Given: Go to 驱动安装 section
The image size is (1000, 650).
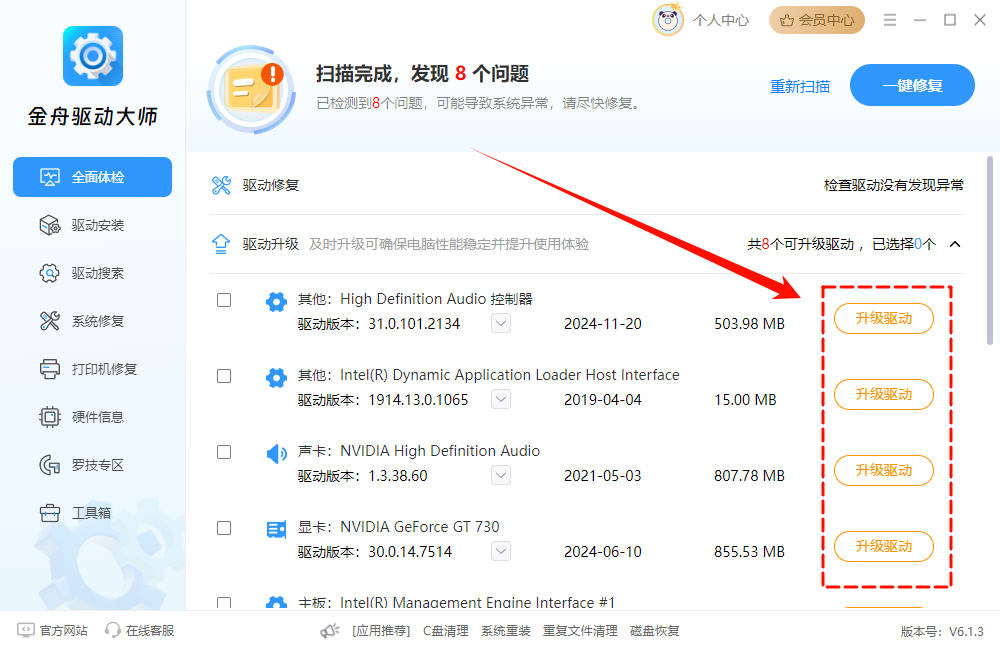Looking at the screenshot, I should [92, 225].
